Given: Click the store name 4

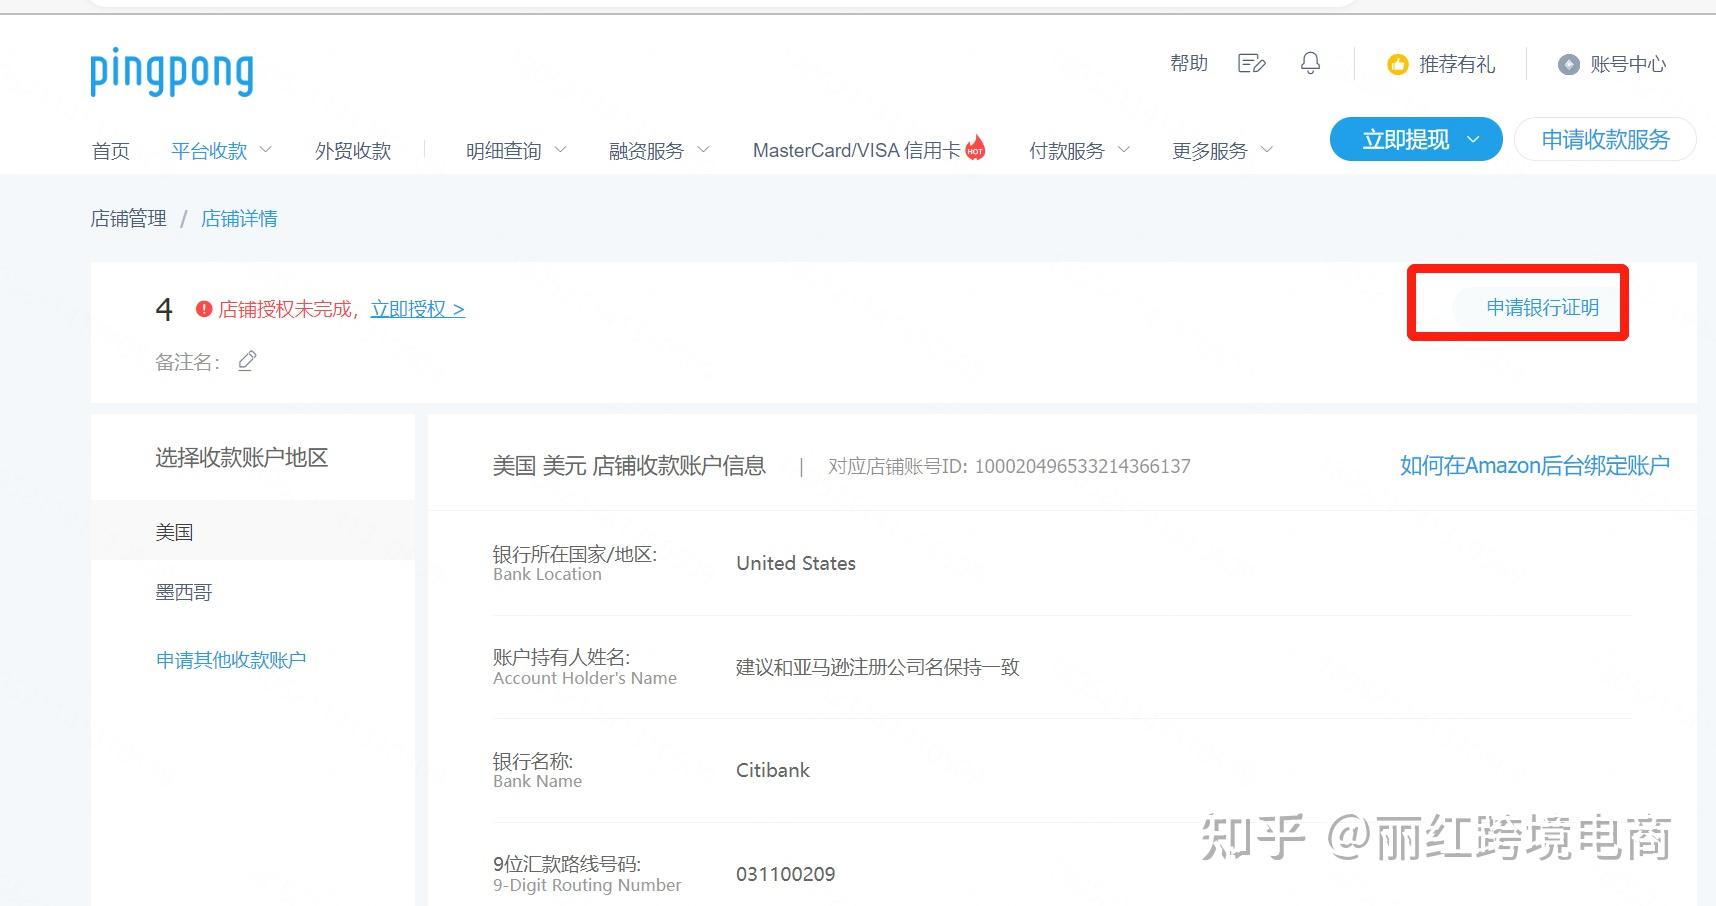Looking at the screenshot, I should [164, 310].
